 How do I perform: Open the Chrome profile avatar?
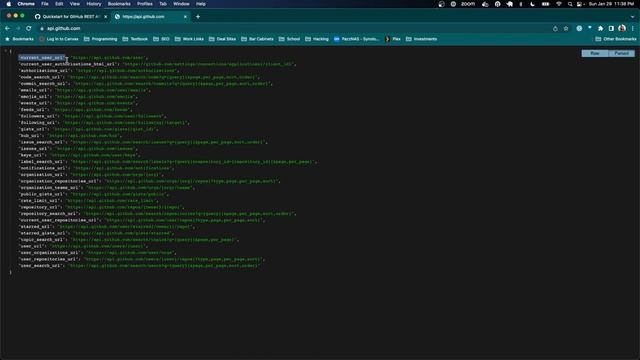click(622, 29)
